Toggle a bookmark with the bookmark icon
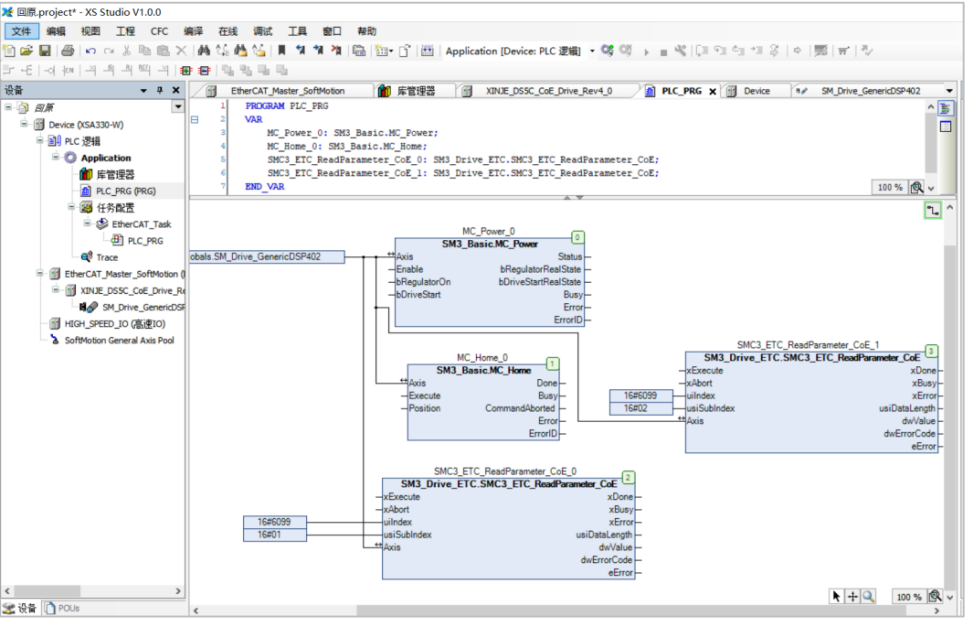967x619 pixels. (282, 51)
